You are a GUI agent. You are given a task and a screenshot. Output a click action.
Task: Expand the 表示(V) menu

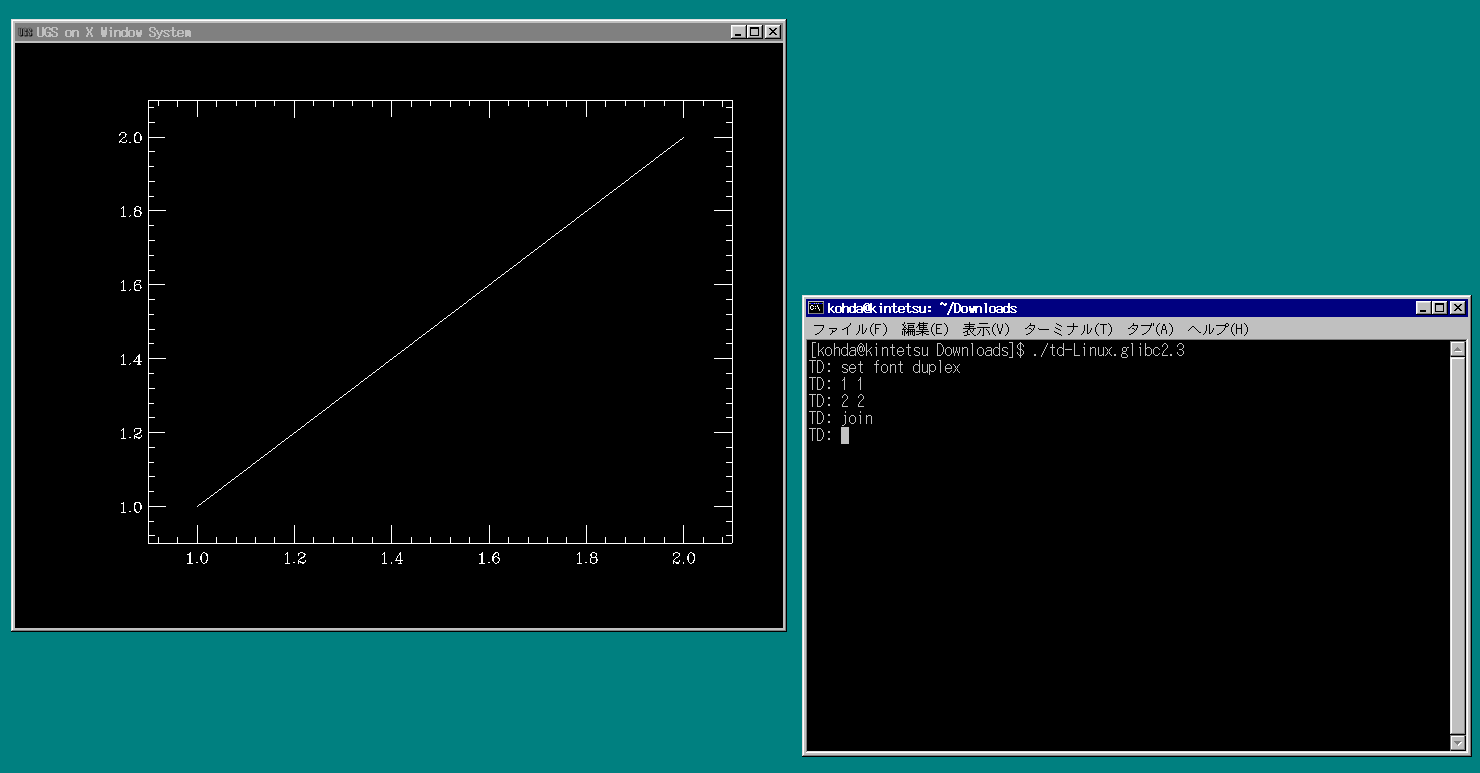click(x=985, y=329)
